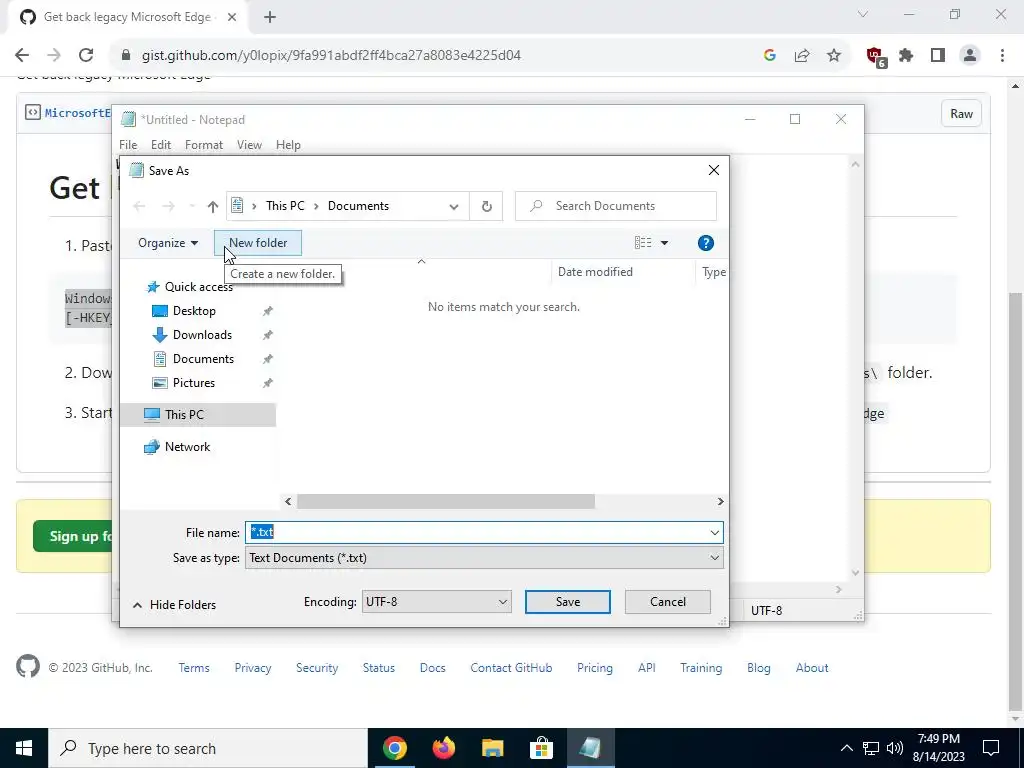
Task: Click the share page icon in Chrome
Action: (802, 56)
